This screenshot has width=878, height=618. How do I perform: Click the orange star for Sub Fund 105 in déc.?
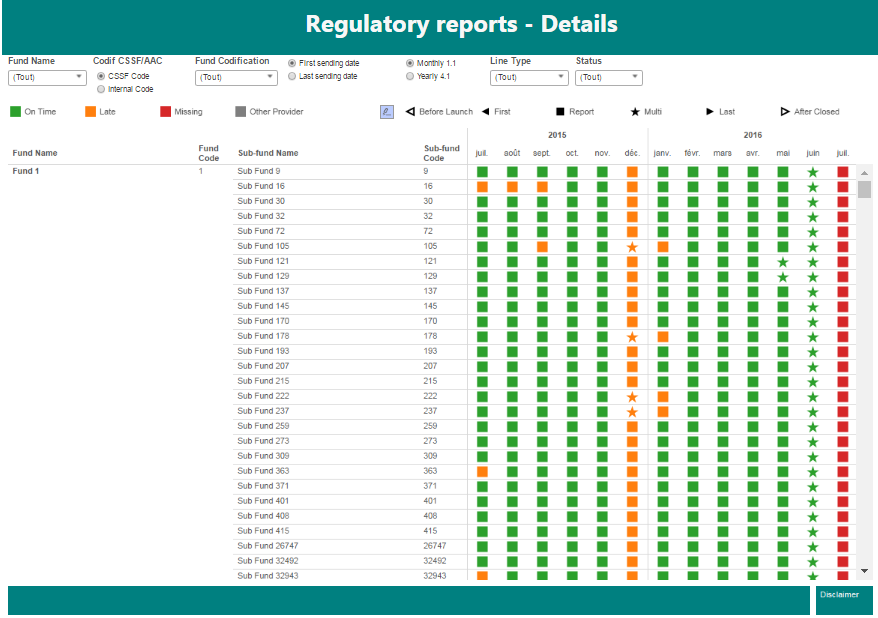(632, 247)
